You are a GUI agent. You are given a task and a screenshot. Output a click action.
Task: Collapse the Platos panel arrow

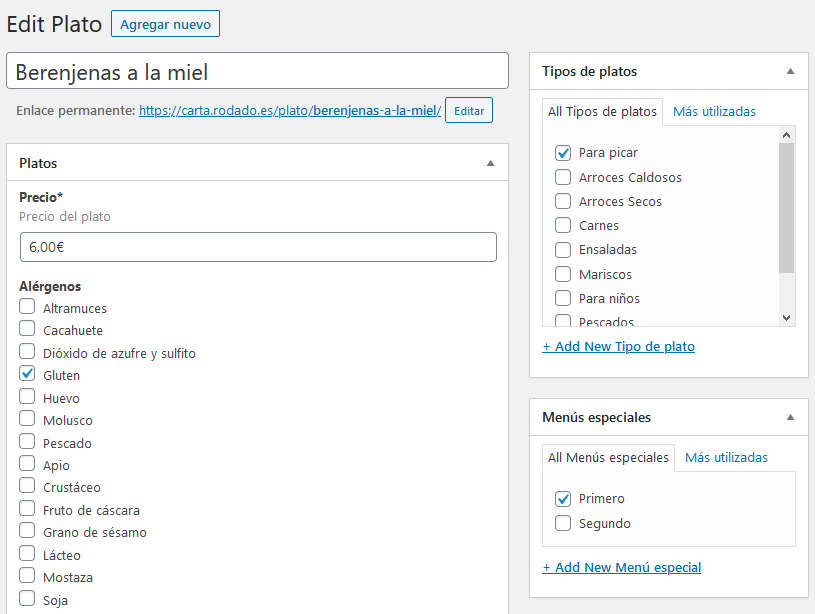pos(490,163)
